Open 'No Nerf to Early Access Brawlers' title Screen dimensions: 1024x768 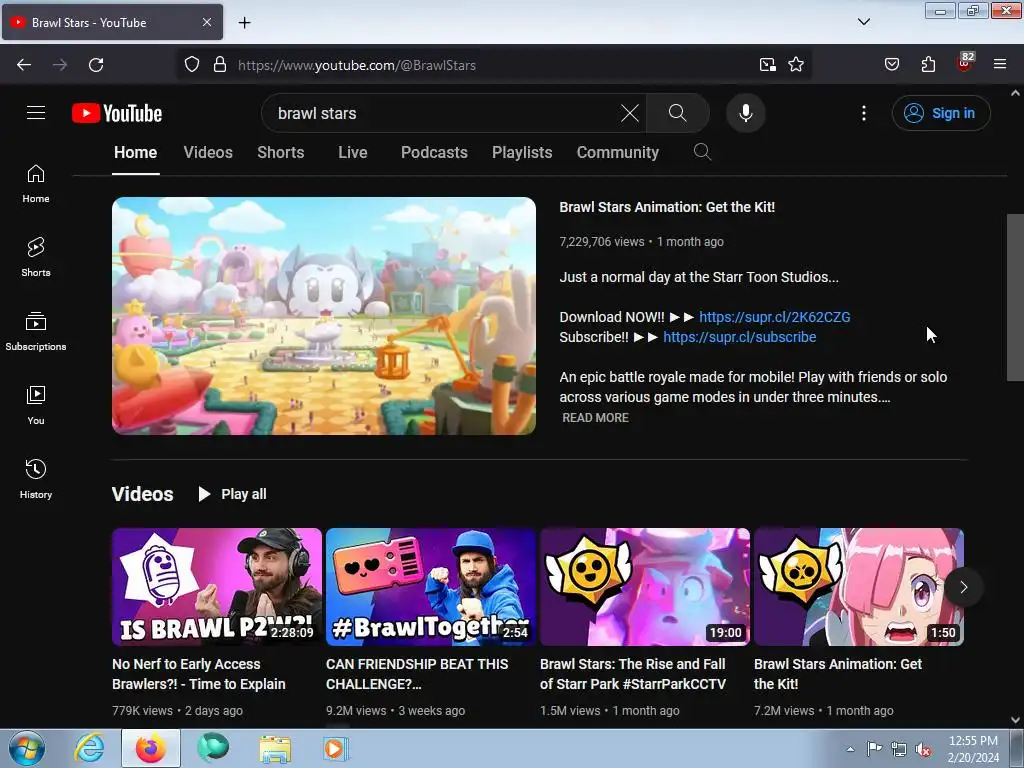199,674
